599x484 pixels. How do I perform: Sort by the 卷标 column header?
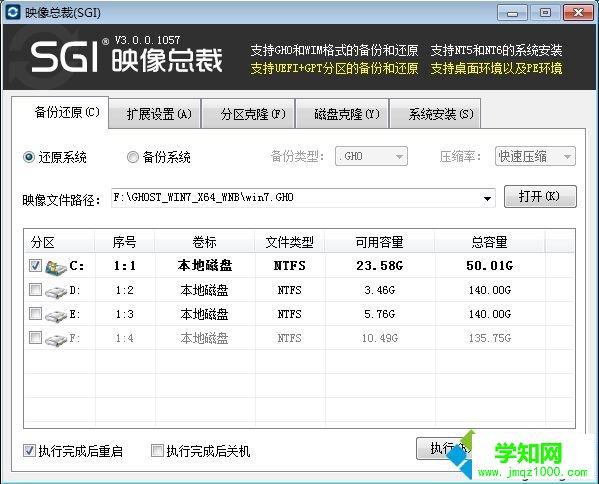[x=204, y=242]
